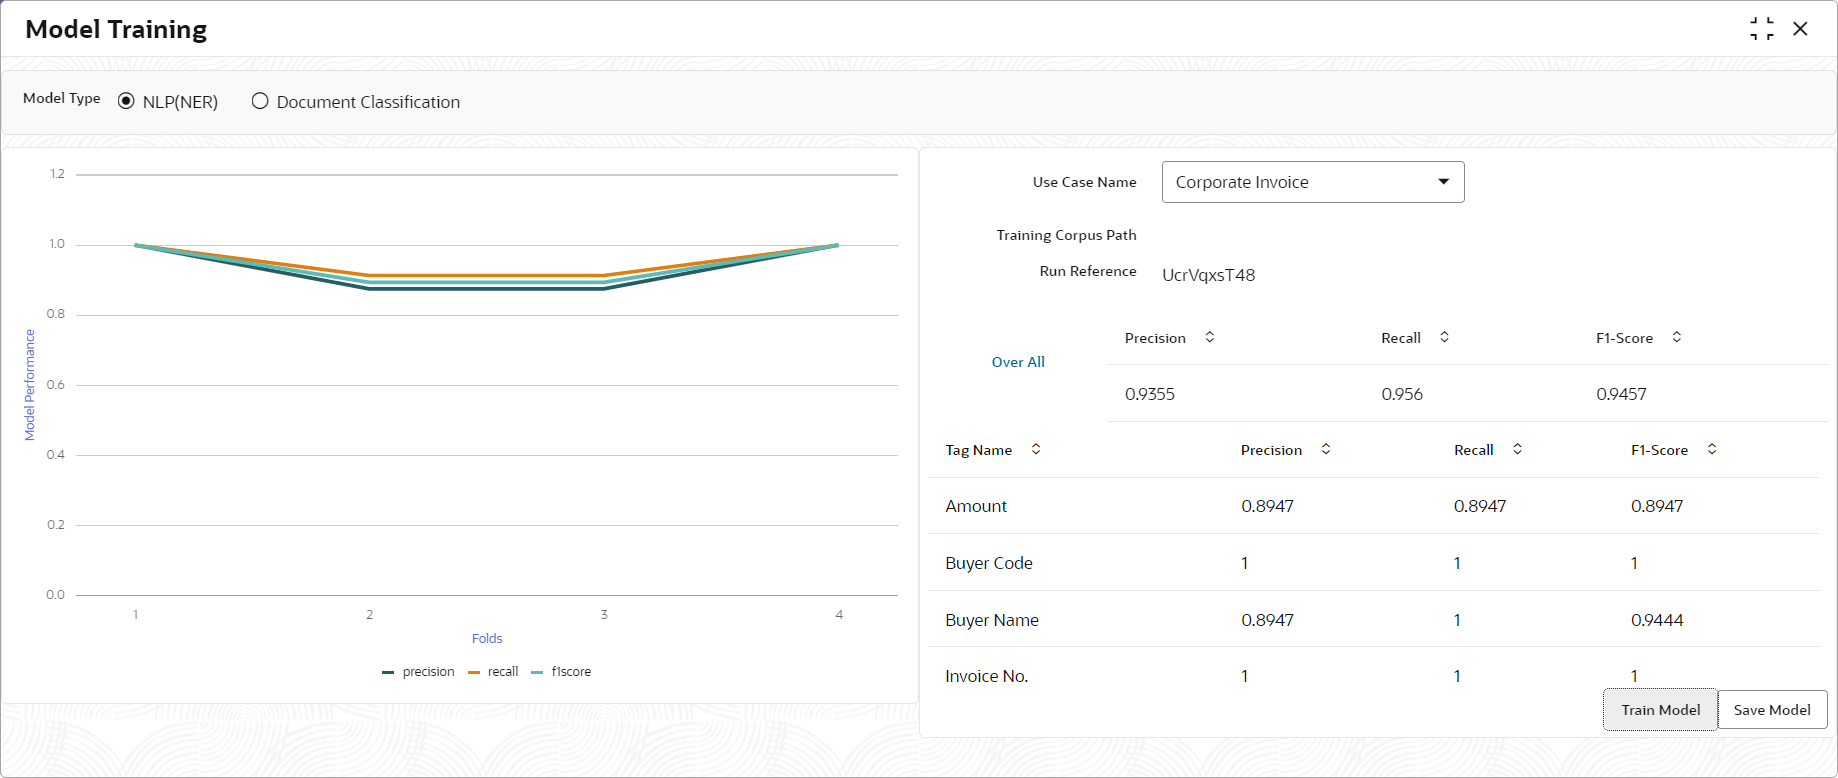Sort Overall table by Precision icon
The image size is (1838, 778).
(1210, 337)
